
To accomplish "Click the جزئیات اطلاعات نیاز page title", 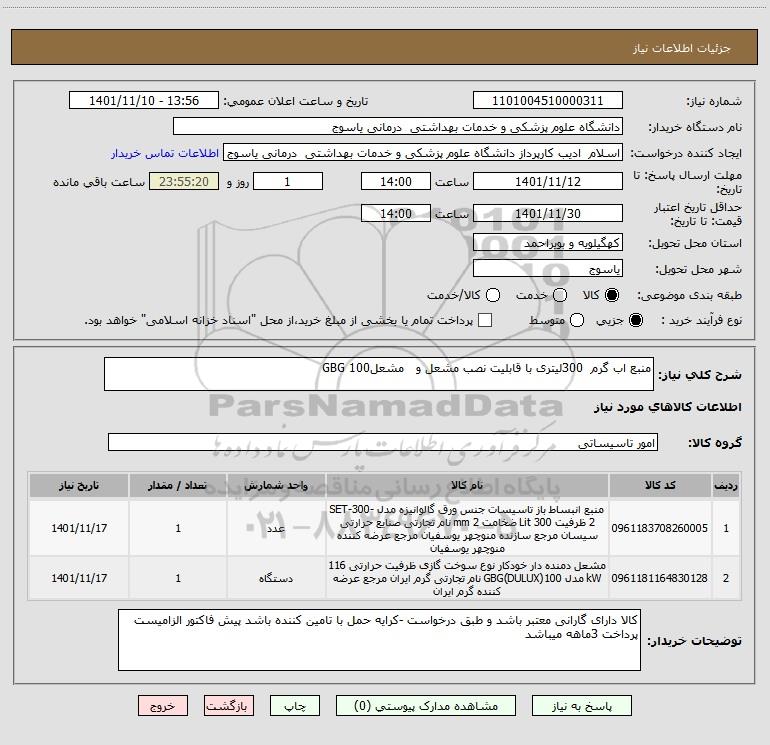I will pos(682,48).
